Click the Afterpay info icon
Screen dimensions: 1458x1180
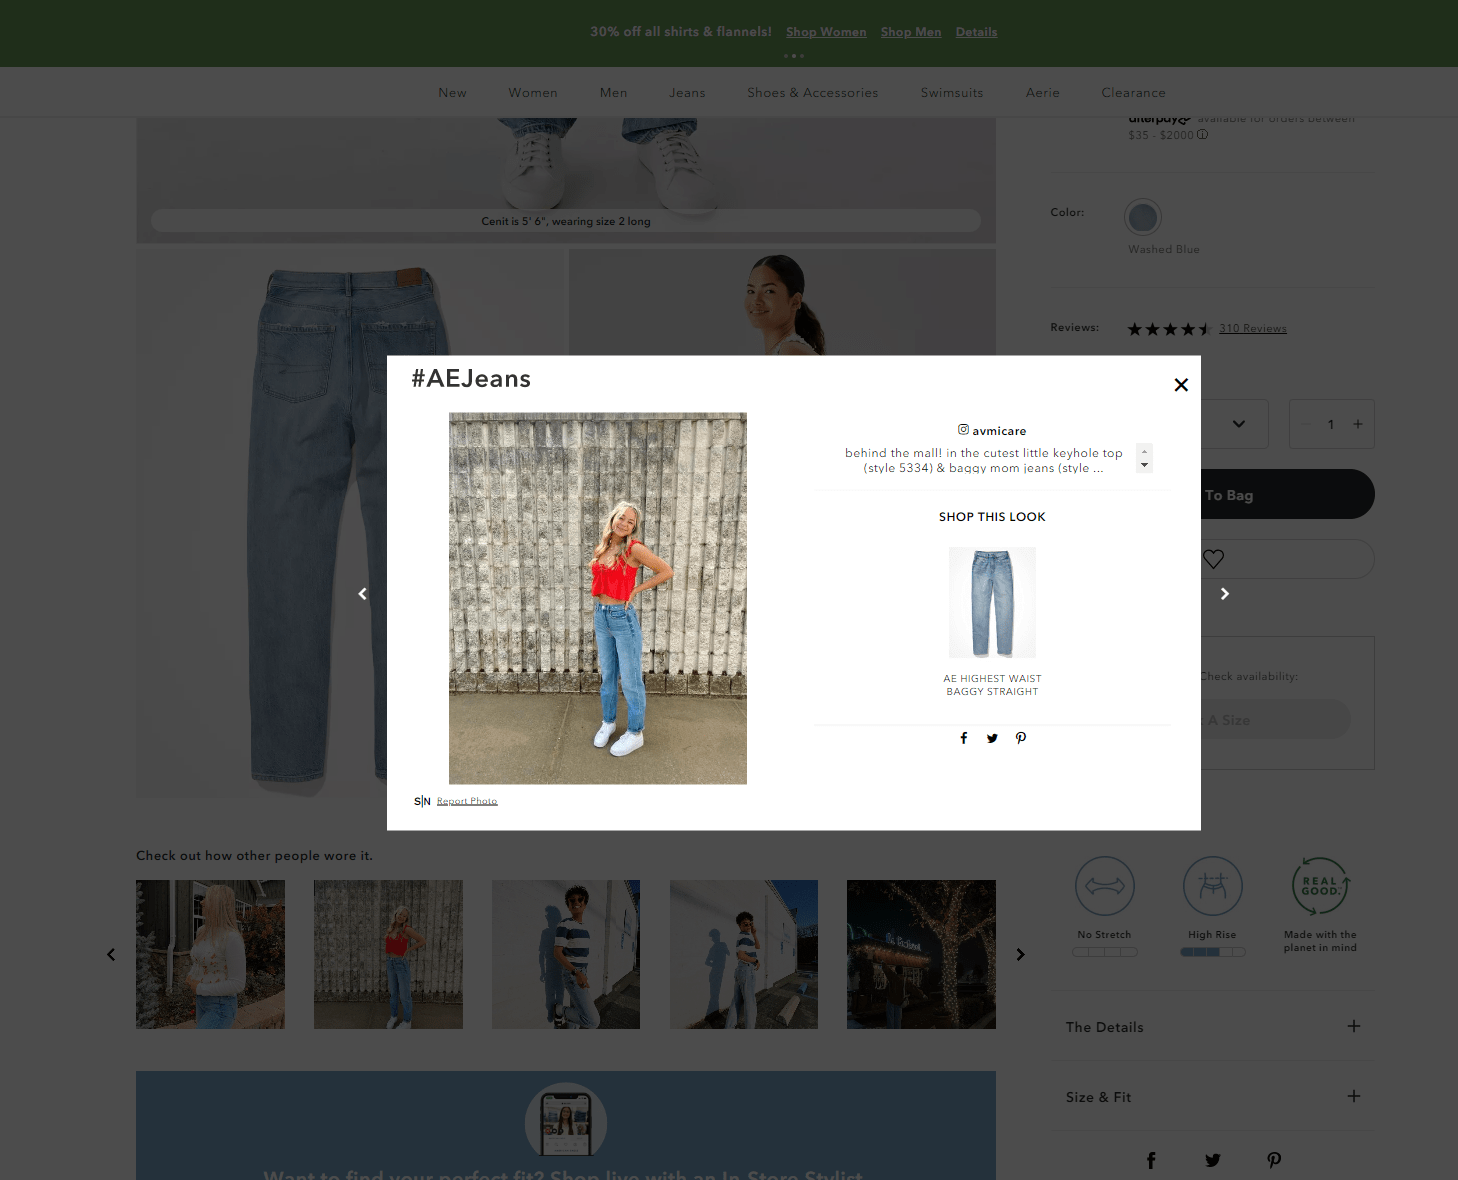pyautogui.click(x=1202, y=135)
